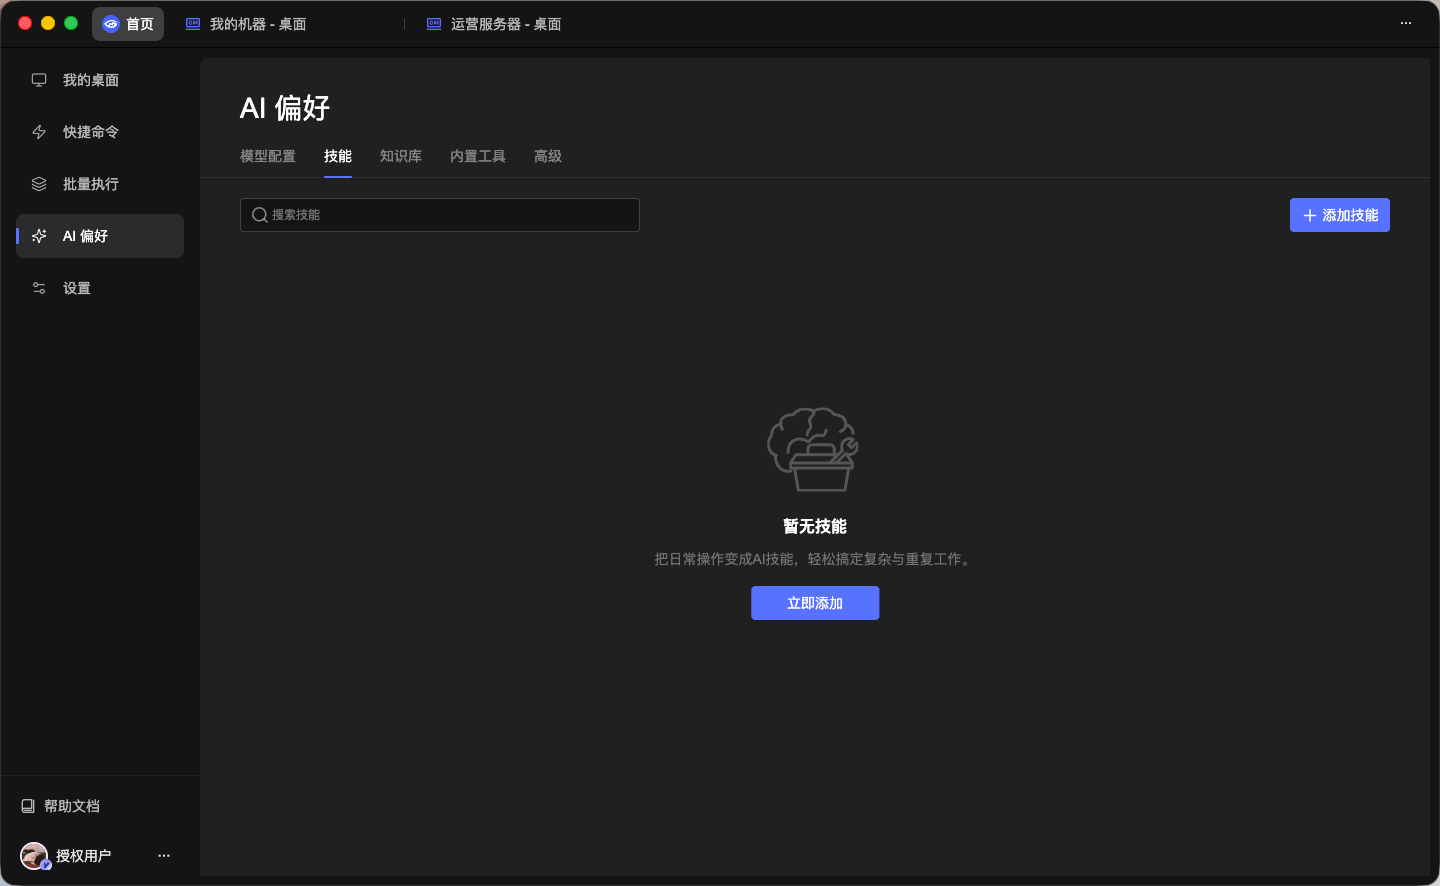Open more options next to 授权用户

point(164,856)
